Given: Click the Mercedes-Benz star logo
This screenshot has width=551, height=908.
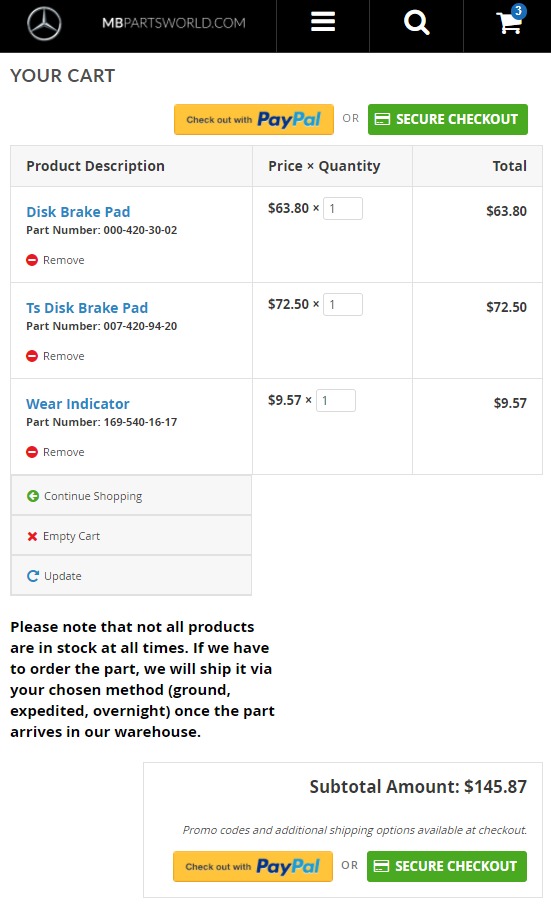Looking at the screenshot, I should [44, 24].
